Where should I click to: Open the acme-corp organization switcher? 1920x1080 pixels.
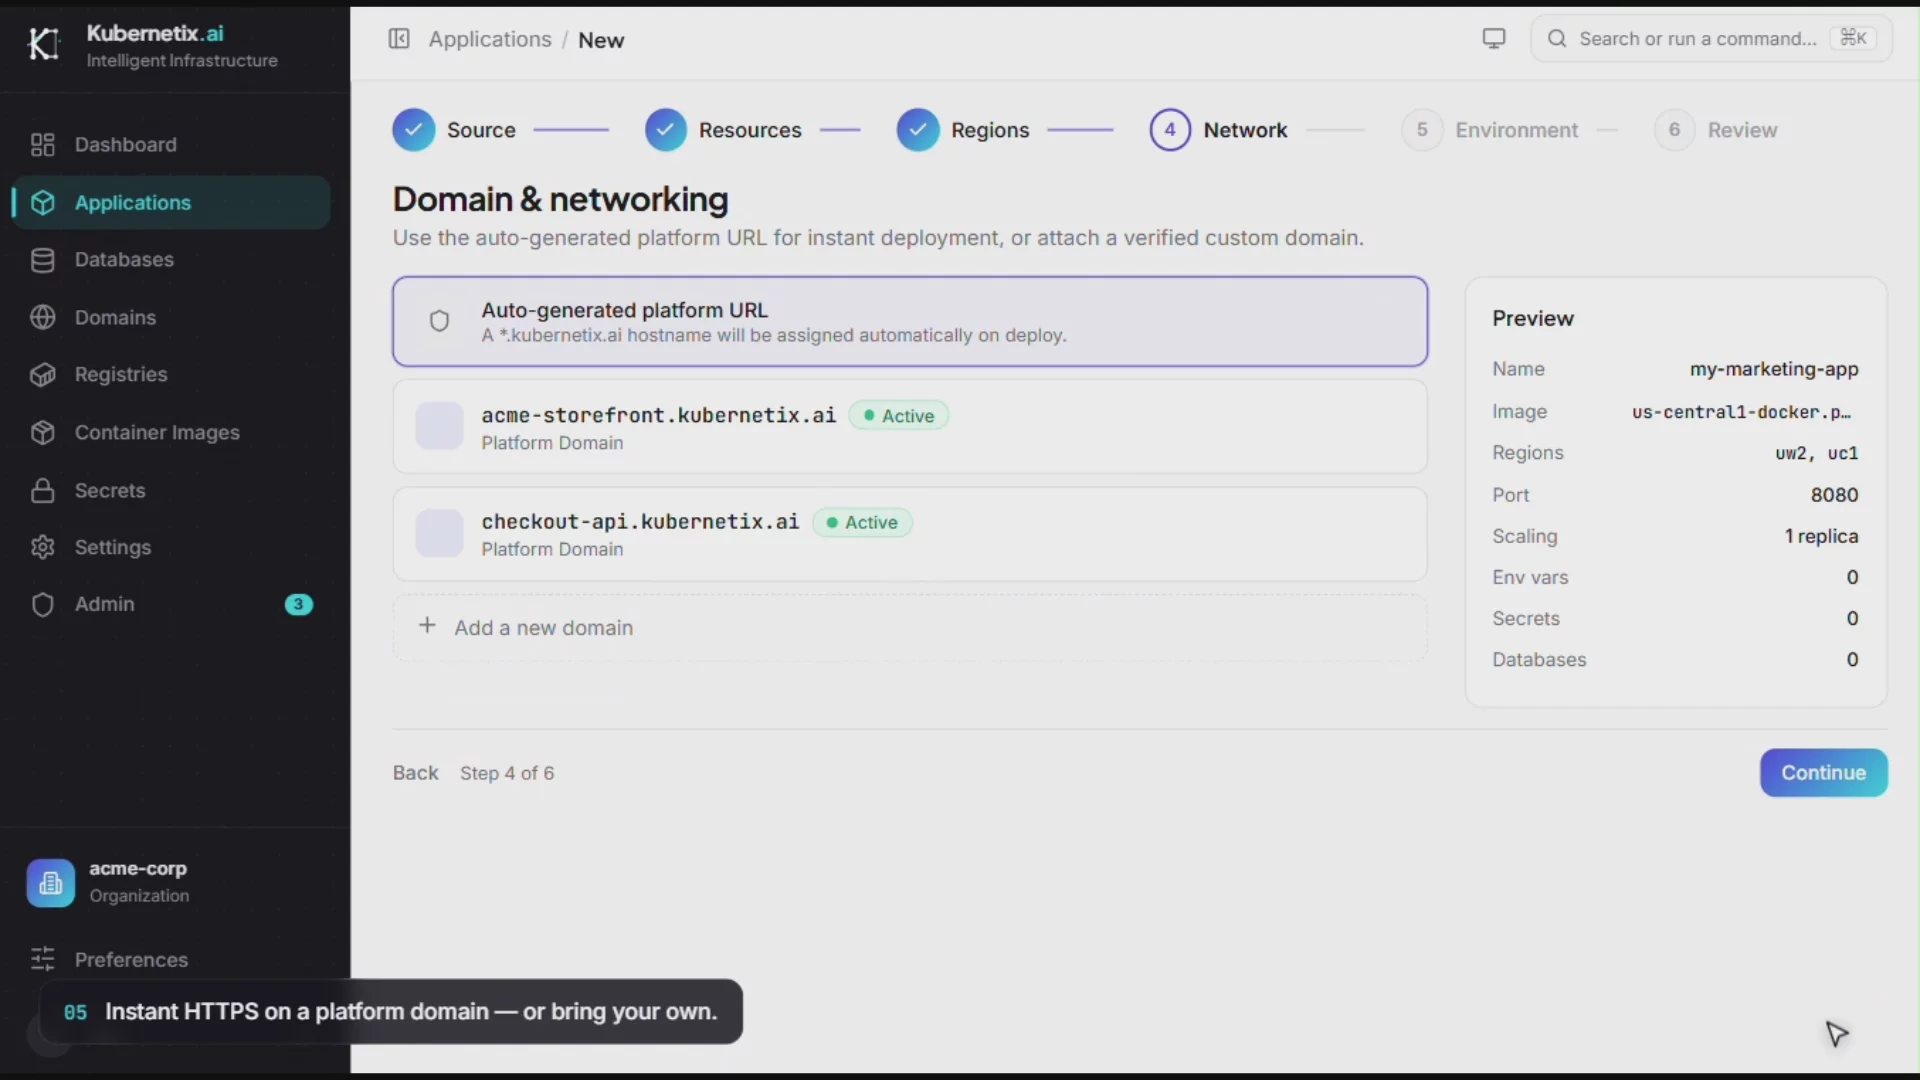click(x=171, y=883)
